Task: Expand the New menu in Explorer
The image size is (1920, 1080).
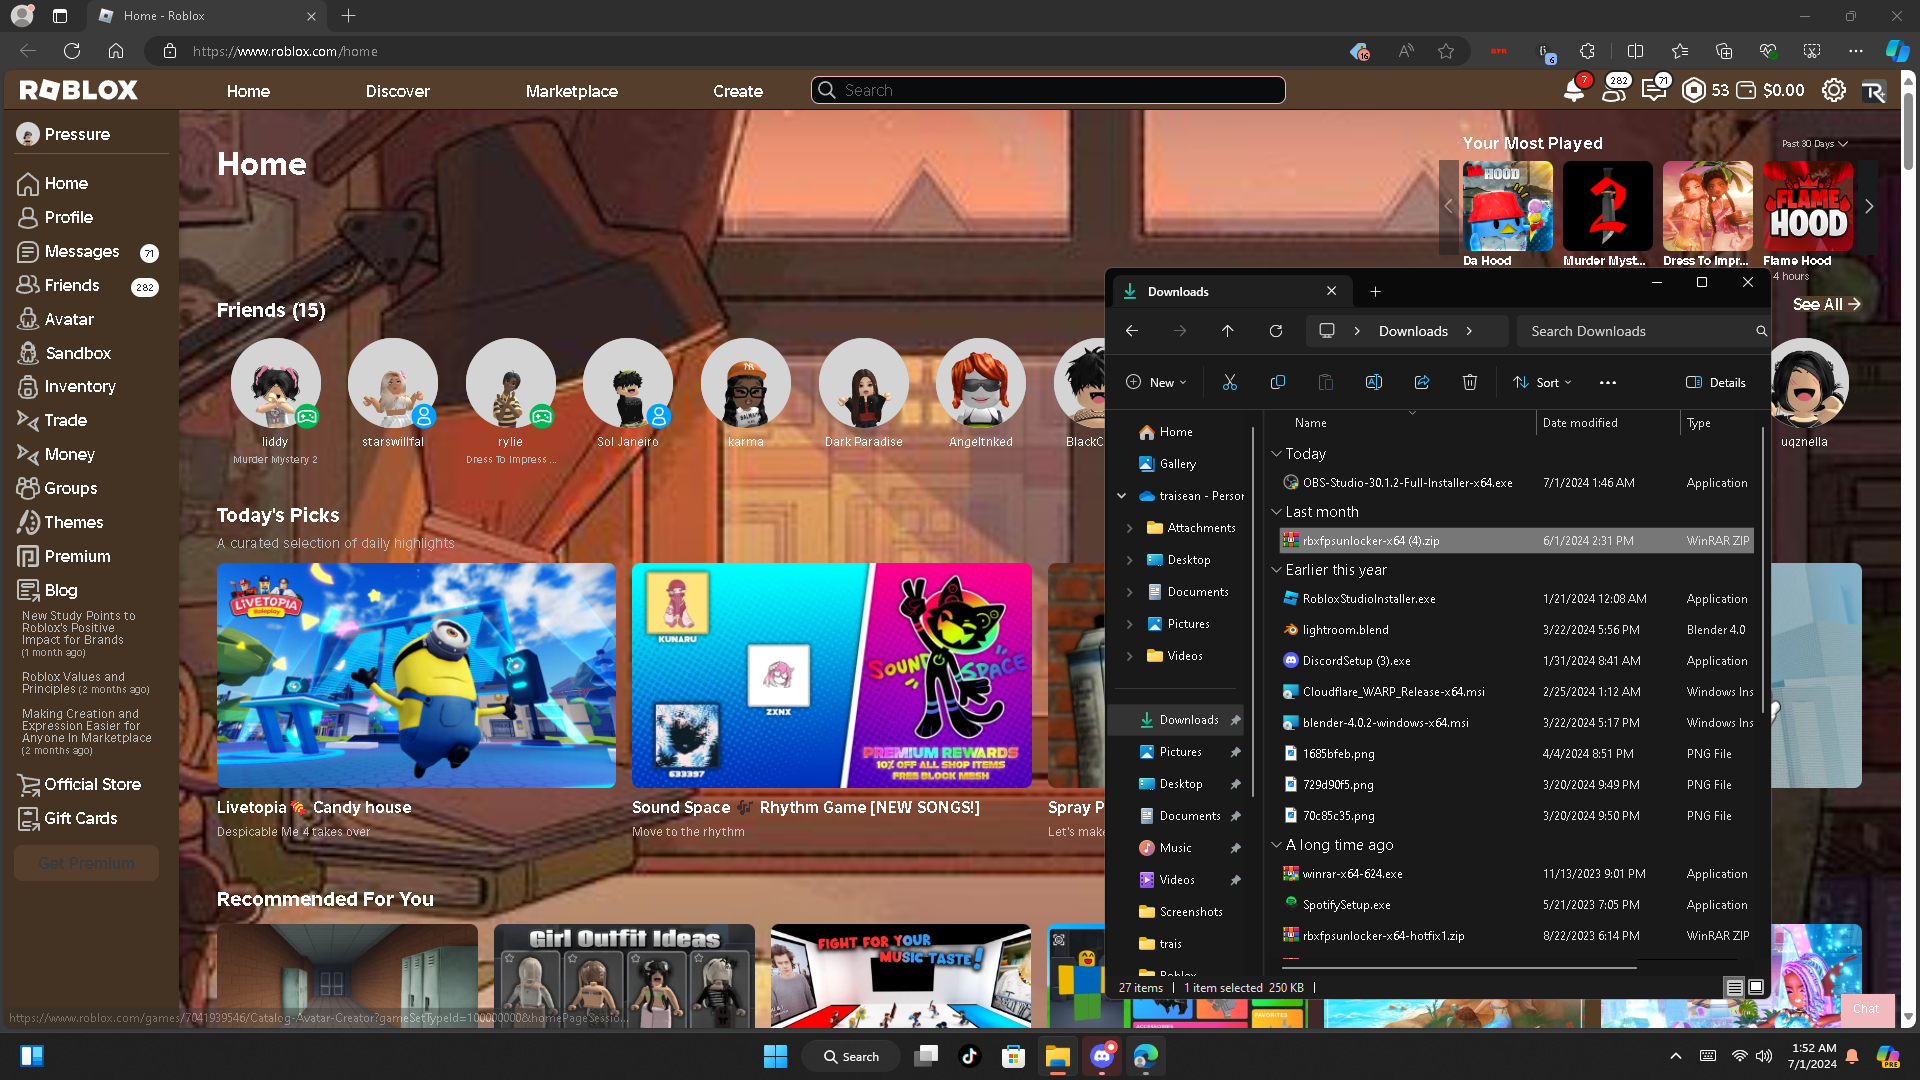Action: click(1156, 382)
